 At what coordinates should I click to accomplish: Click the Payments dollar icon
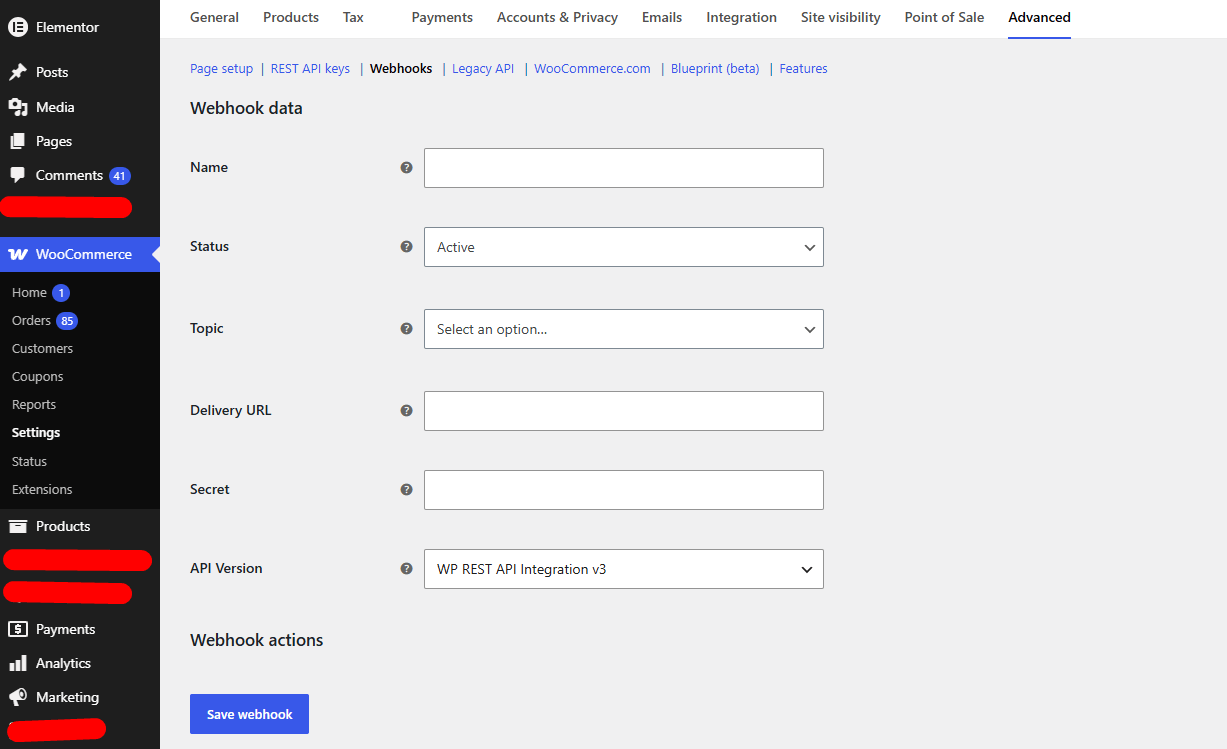coord(17,629)
